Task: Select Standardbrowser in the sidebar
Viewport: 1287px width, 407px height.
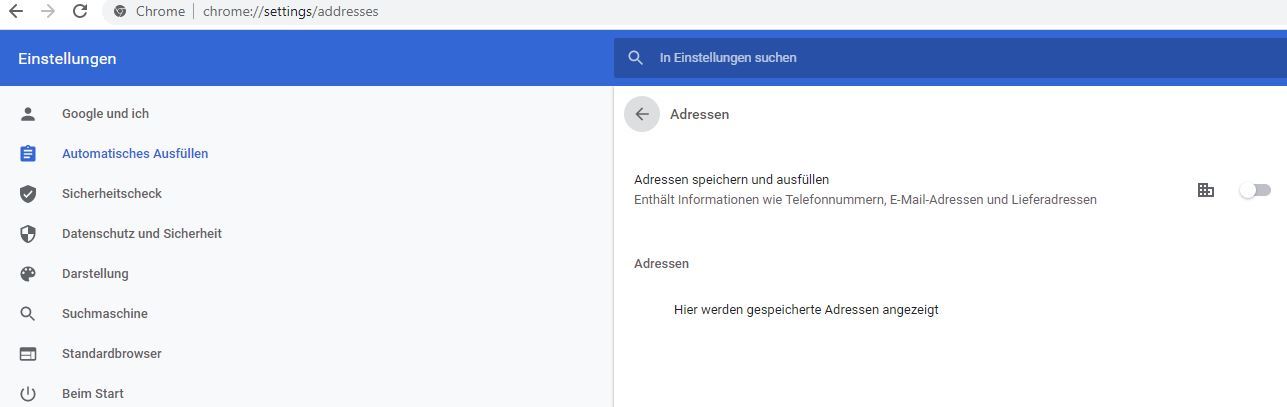Action: click(112, 354)
